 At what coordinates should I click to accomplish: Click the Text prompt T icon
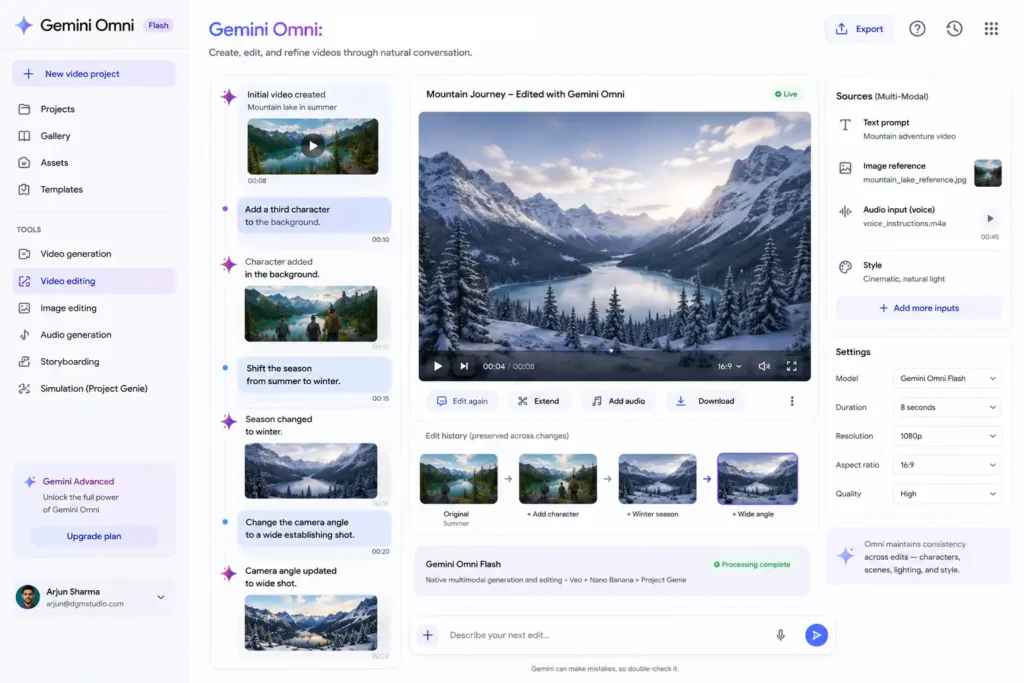coord(845,125)
